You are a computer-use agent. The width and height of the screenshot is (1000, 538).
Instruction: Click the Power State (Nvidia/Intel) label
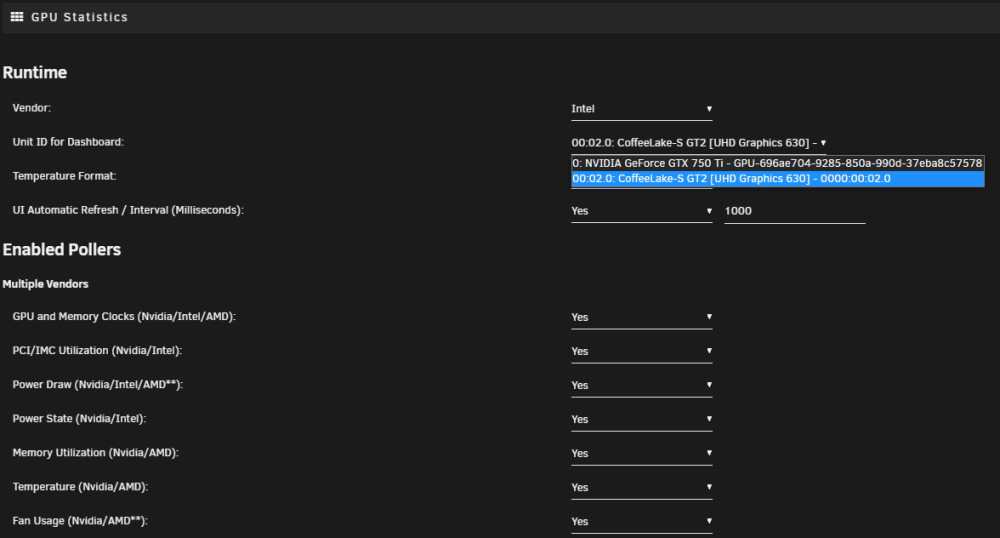tap(79, 419)
